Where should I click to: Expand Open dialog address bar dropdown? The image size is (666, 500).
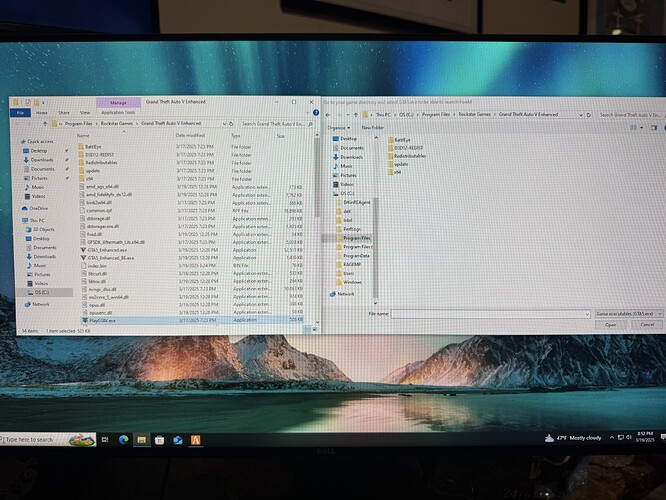click(x=581, y=115)
